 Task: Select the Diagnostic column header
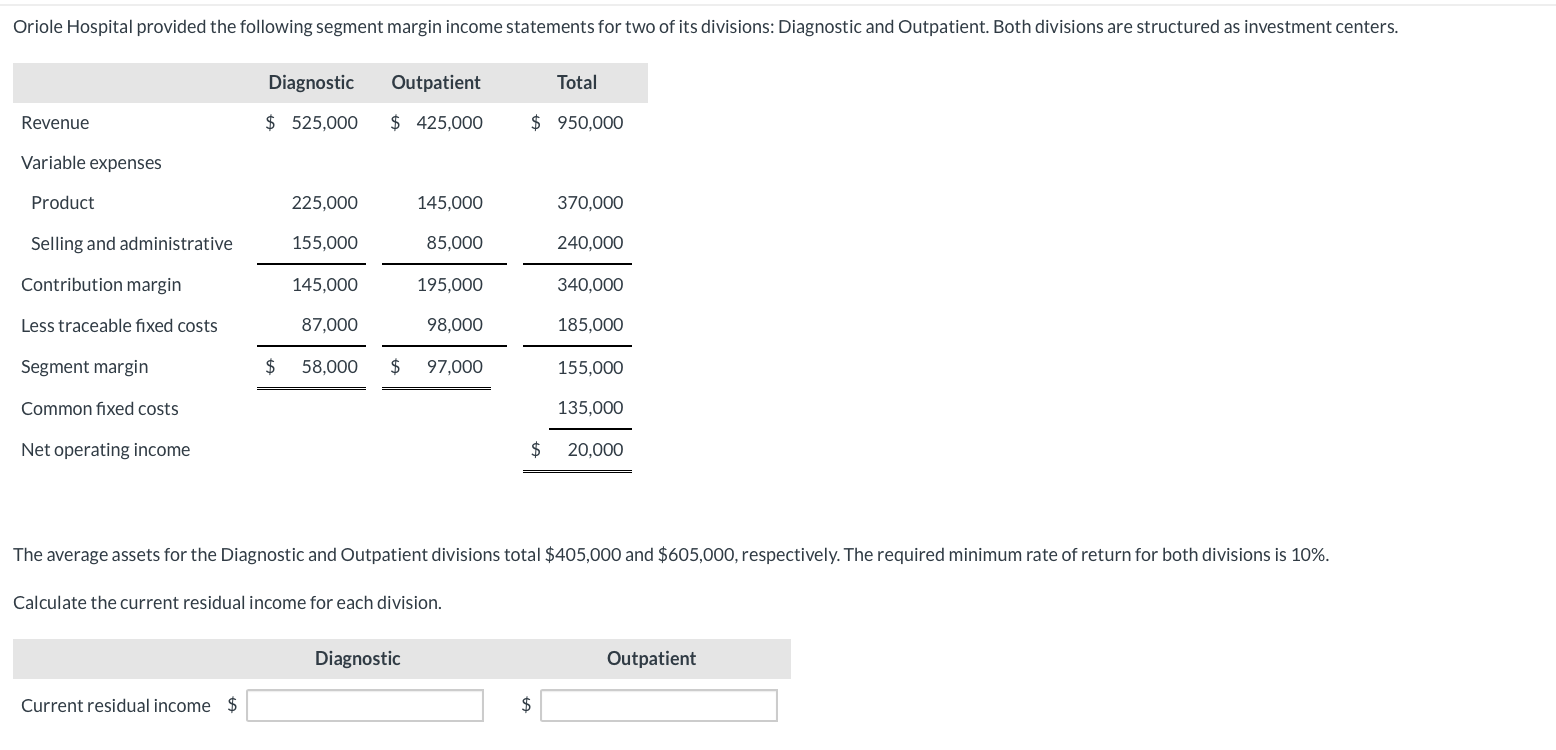click(x=310, y=82)
